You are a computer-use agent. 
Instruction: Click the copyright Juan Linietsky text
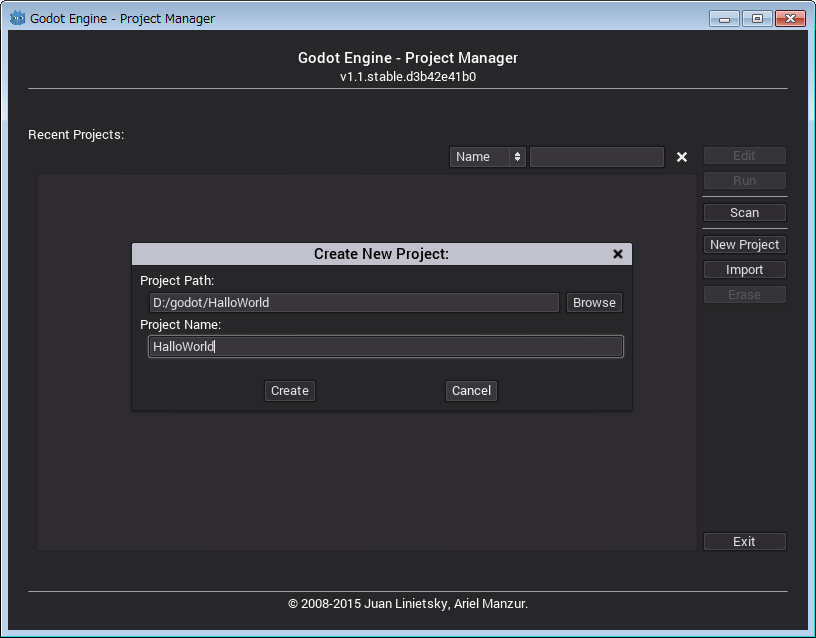(x=408, y=604)
